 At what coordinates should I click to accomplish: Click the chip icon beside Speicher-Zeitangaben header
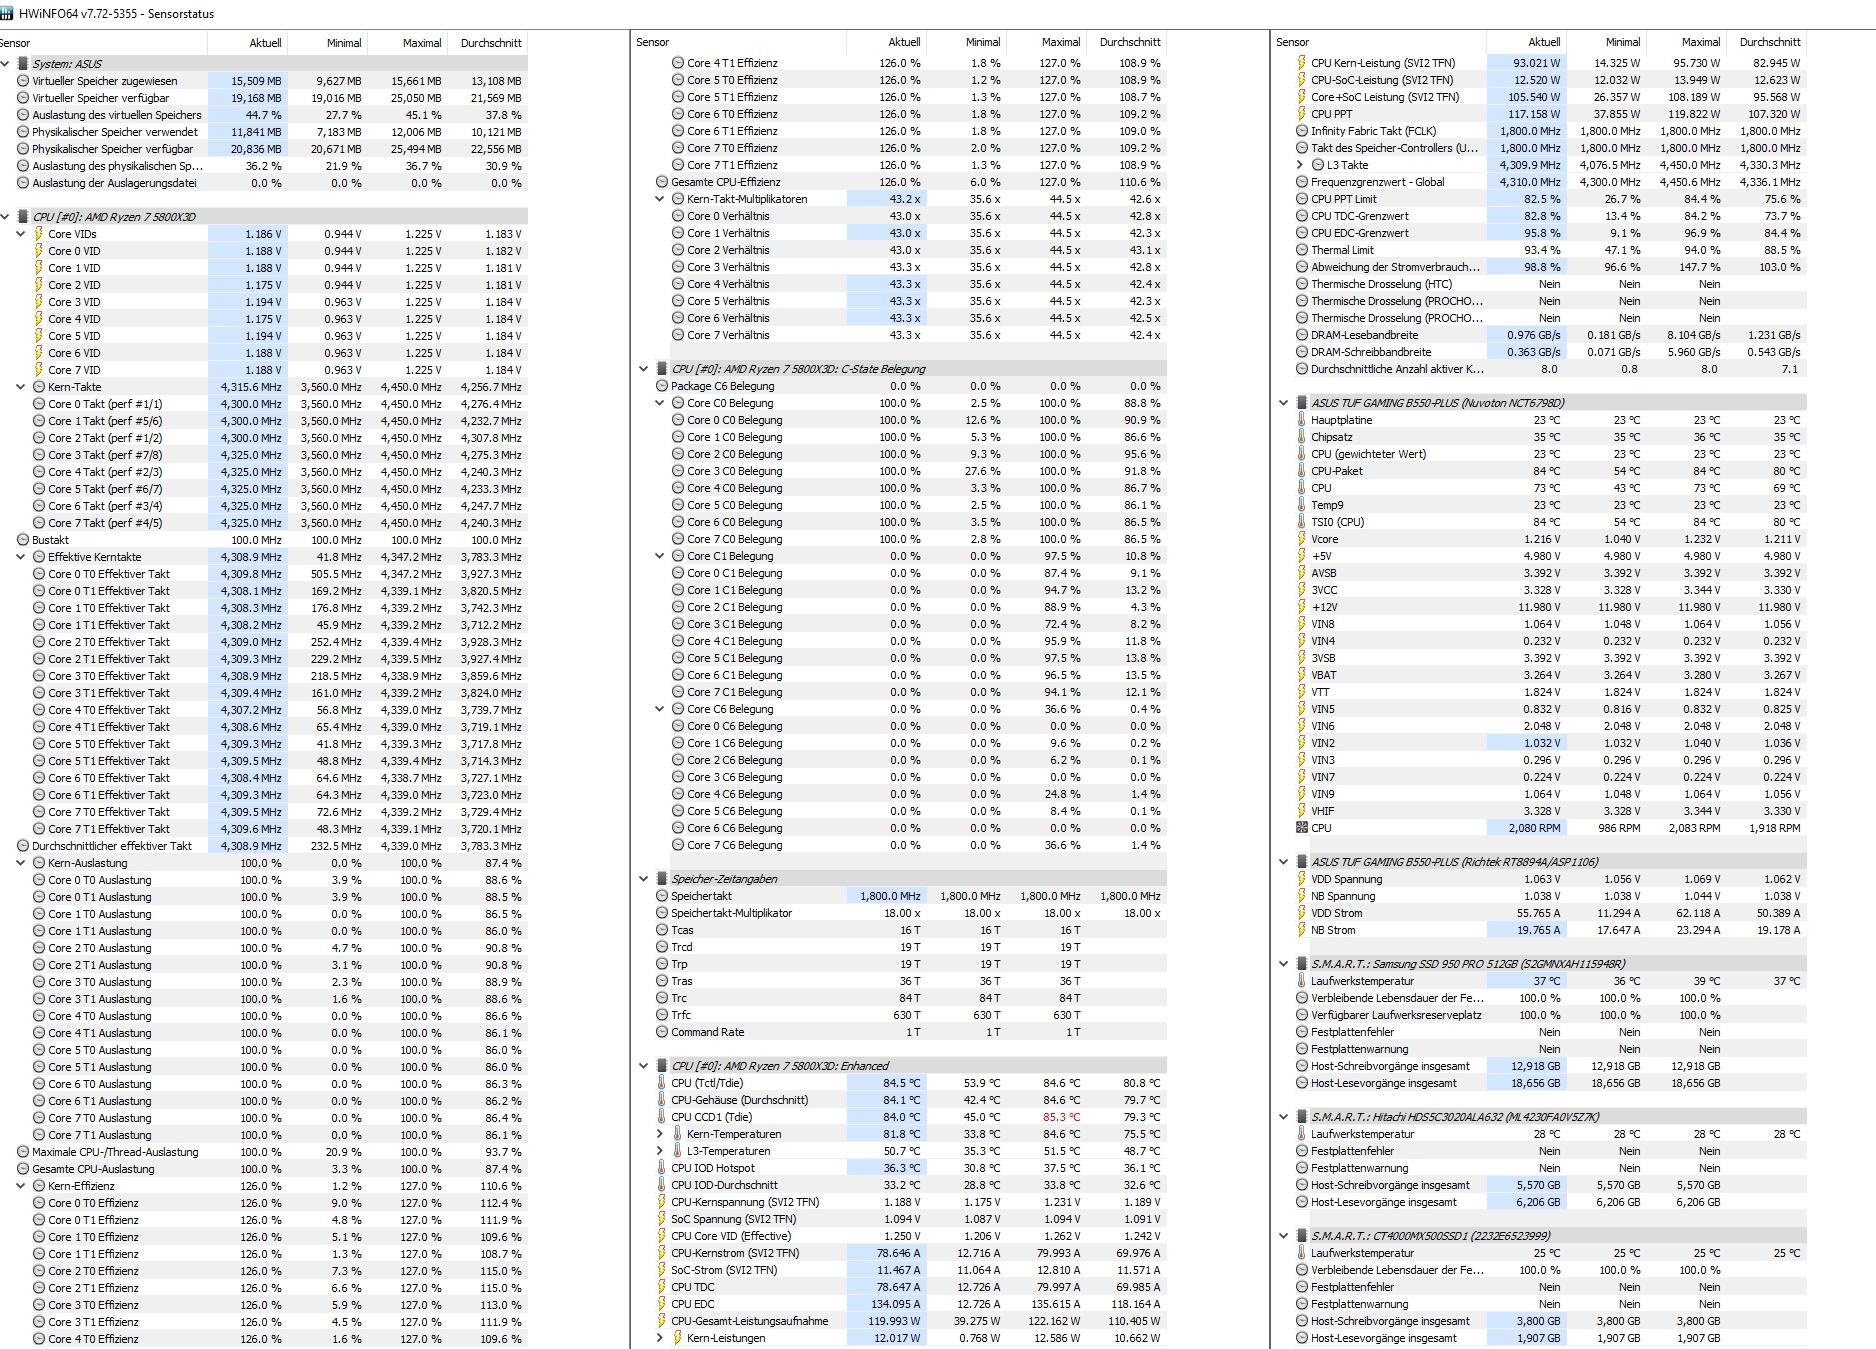tap(662, 879)
